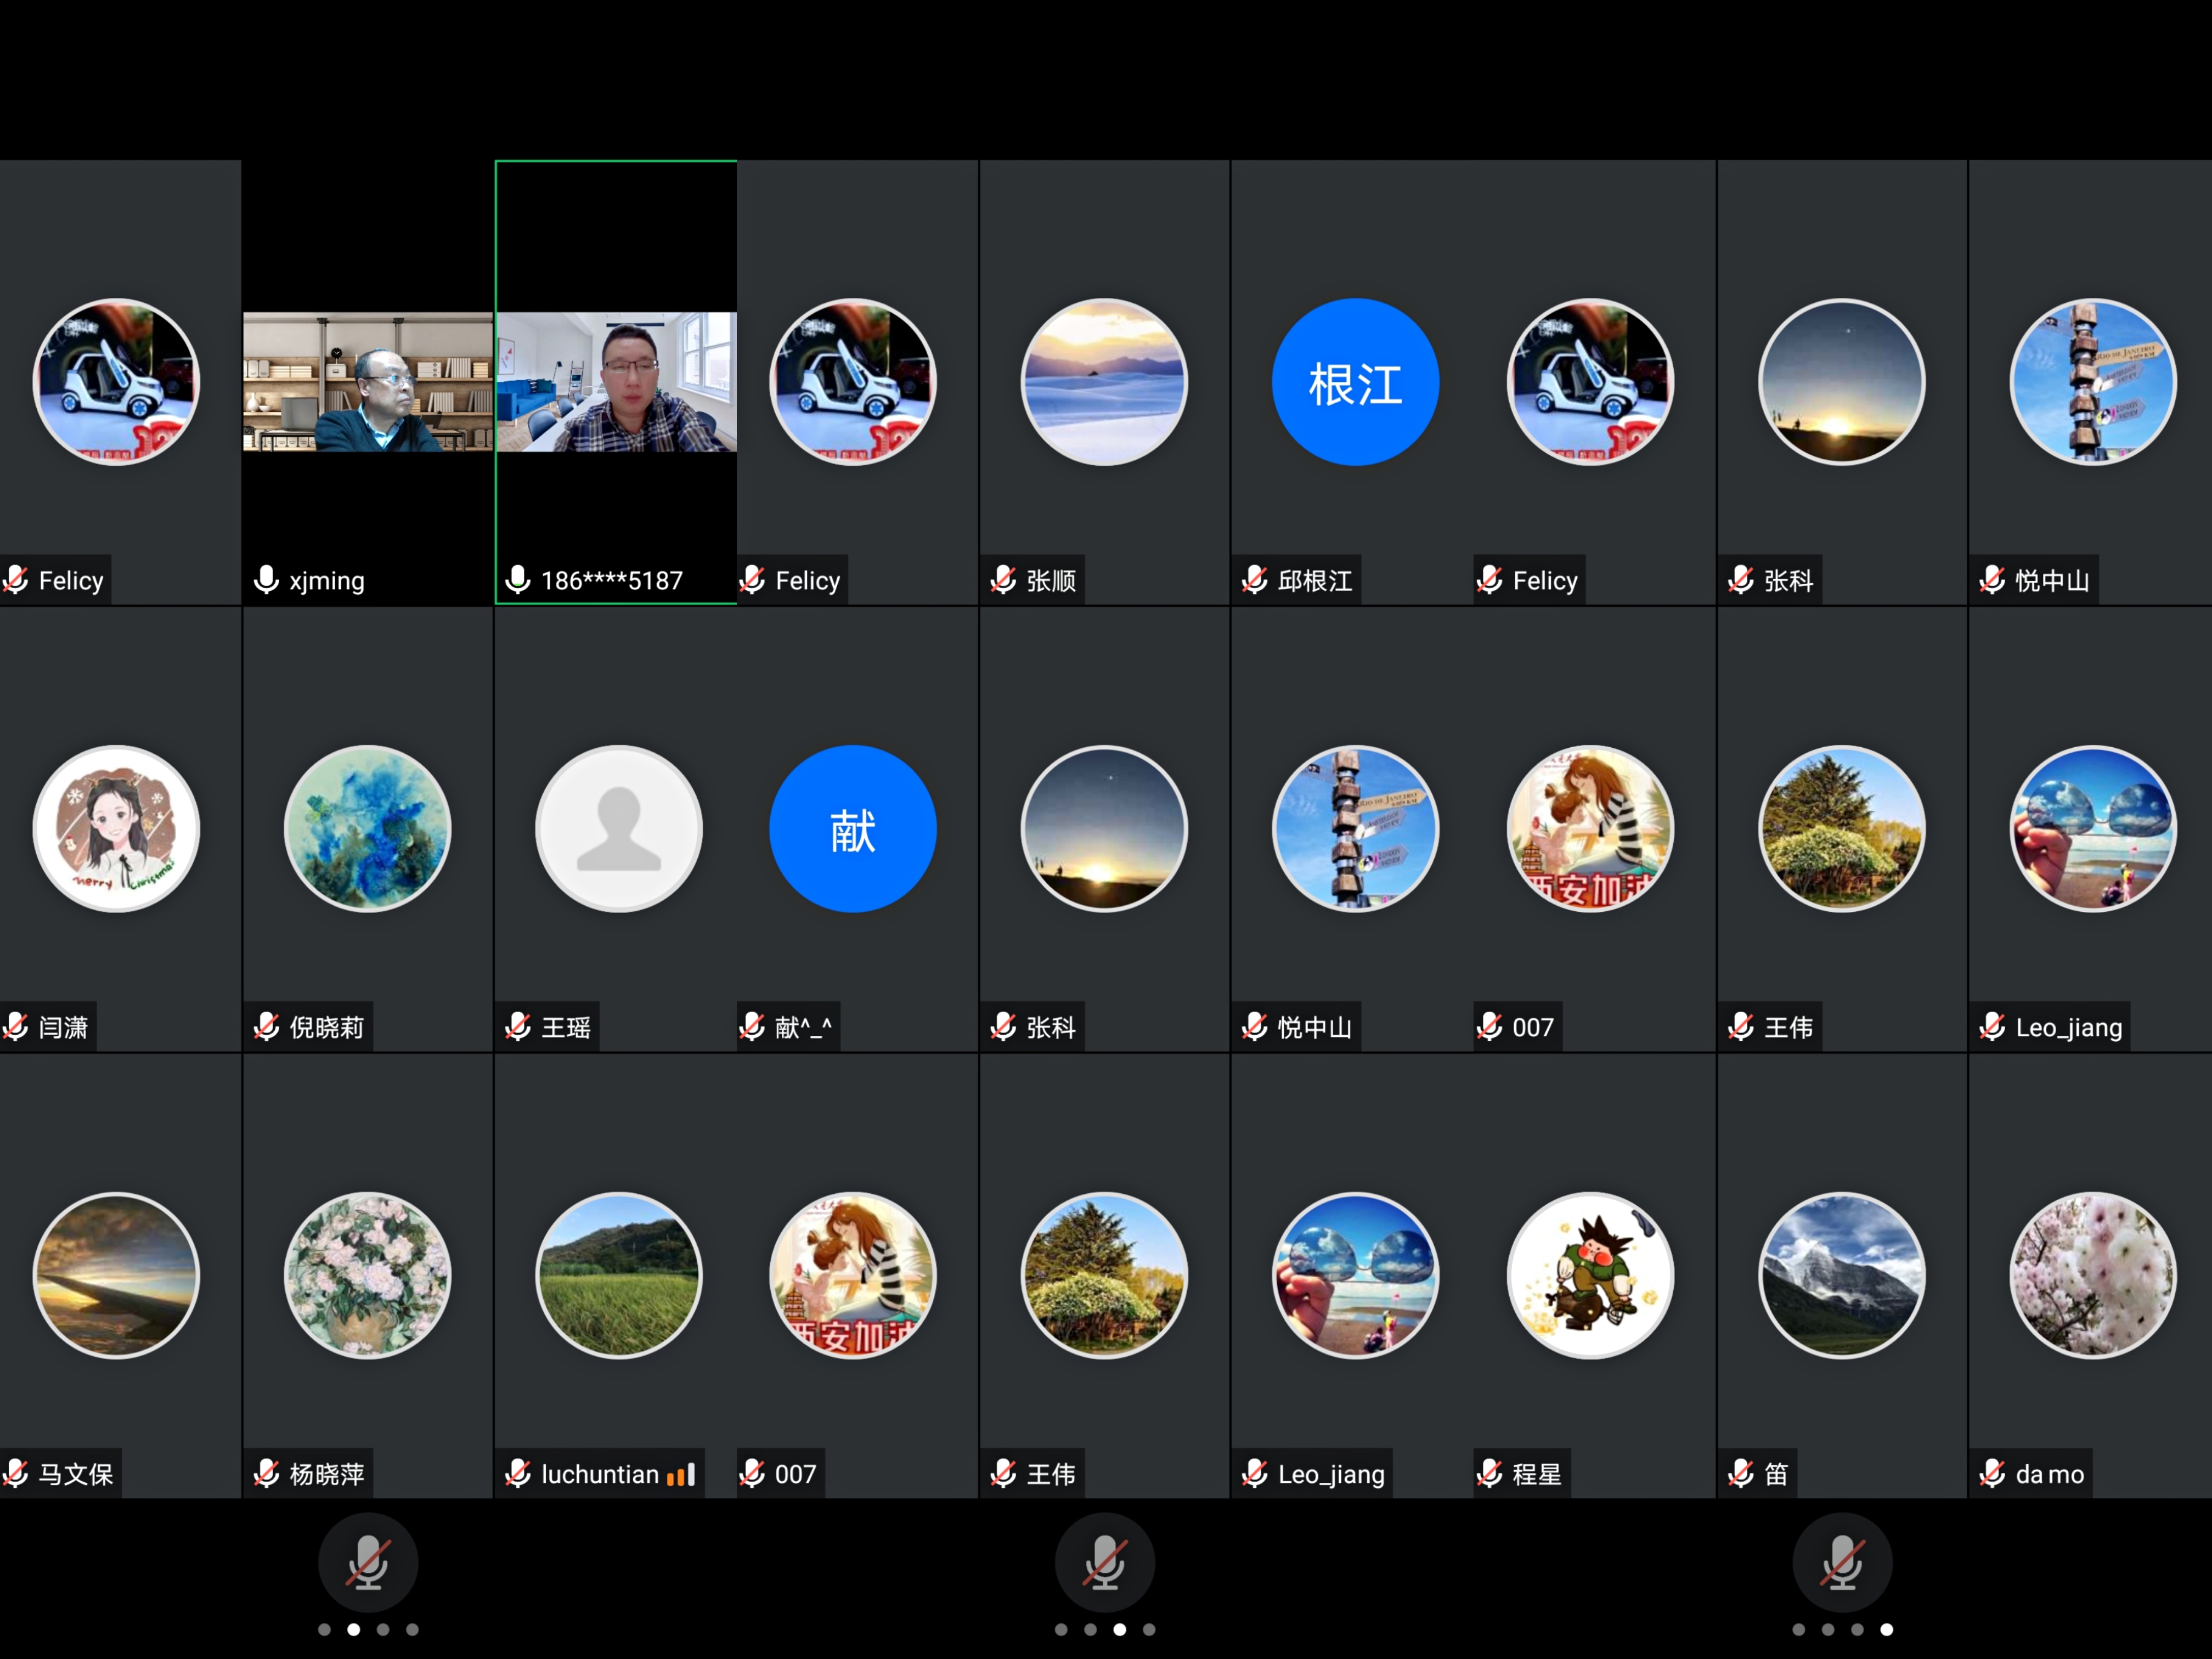Toggle the round mute button beneath 笛's tile
Image resolution: width=2212 pixels, height=1659 pixels.
point(1842,1563)
